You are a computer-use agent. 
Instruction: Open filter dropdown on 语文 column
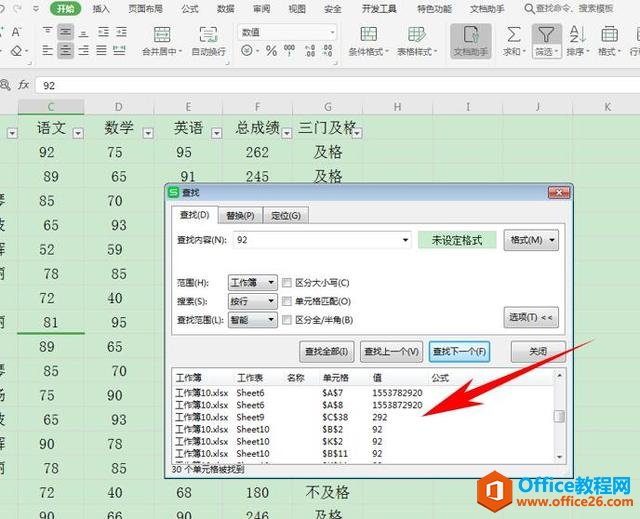click(78, 133)
